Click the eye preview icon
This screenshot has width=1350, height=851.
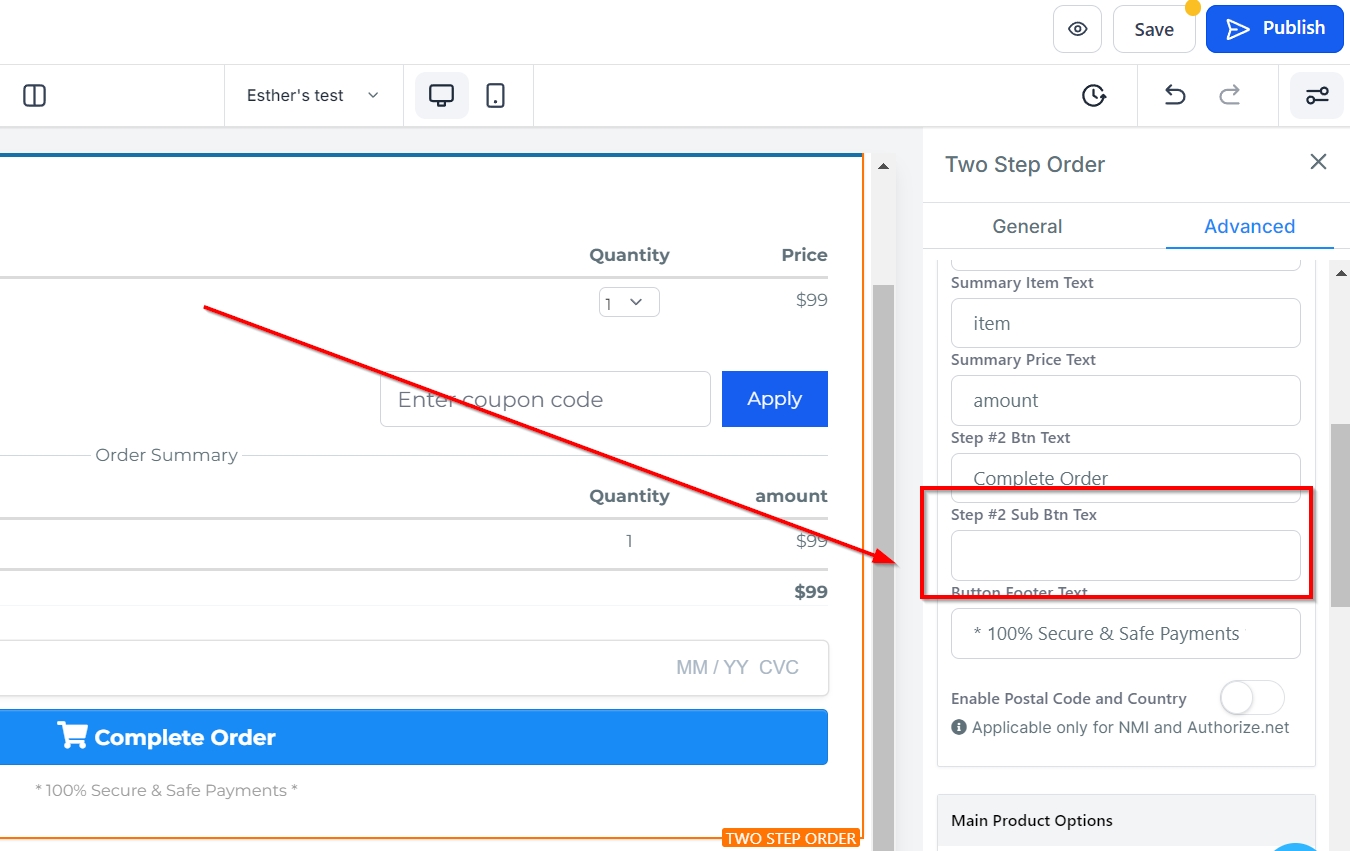(1077, 29)
